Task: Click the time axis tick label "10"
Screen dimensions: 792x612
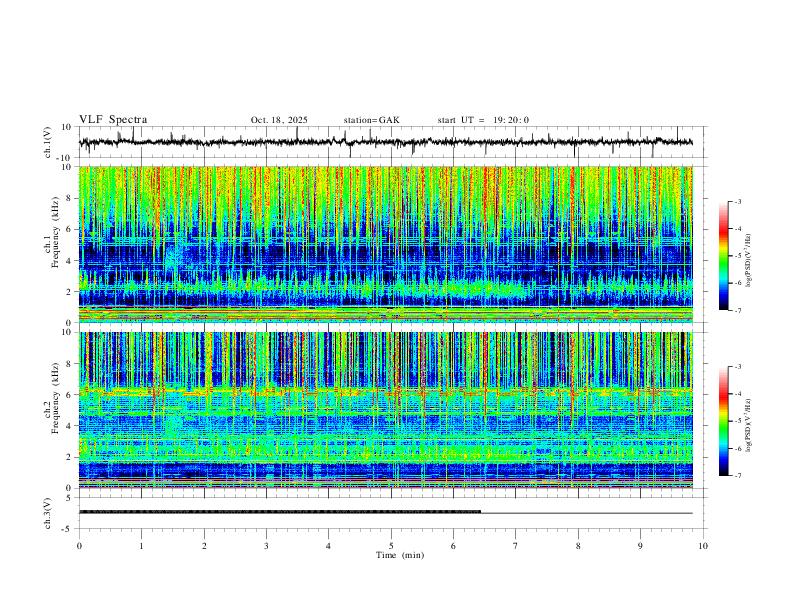Action: [703, 546]
